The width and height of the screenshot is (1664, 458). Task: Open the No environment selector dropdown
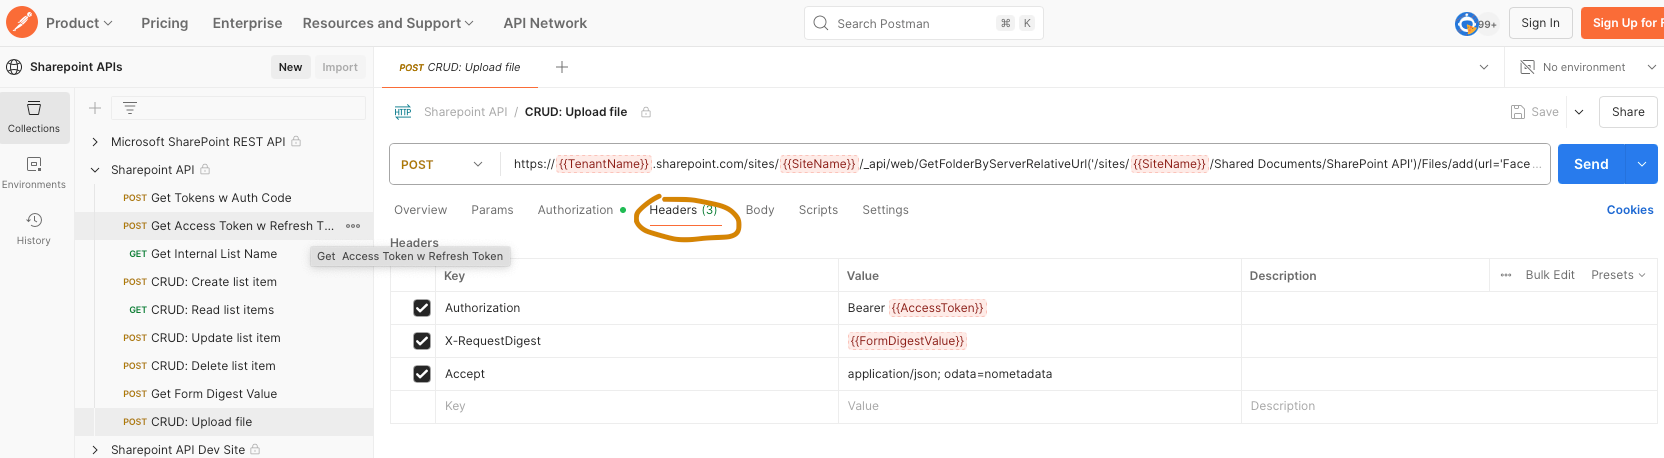(1588, 67)
